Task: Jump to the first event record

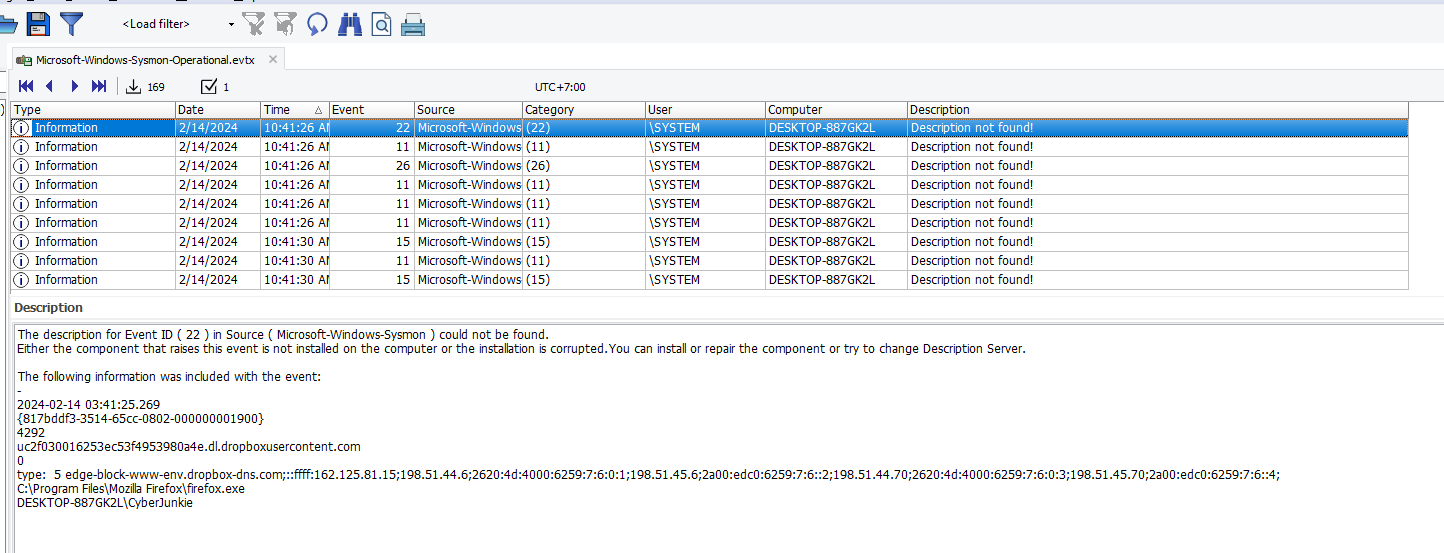Action: point(26,87)
